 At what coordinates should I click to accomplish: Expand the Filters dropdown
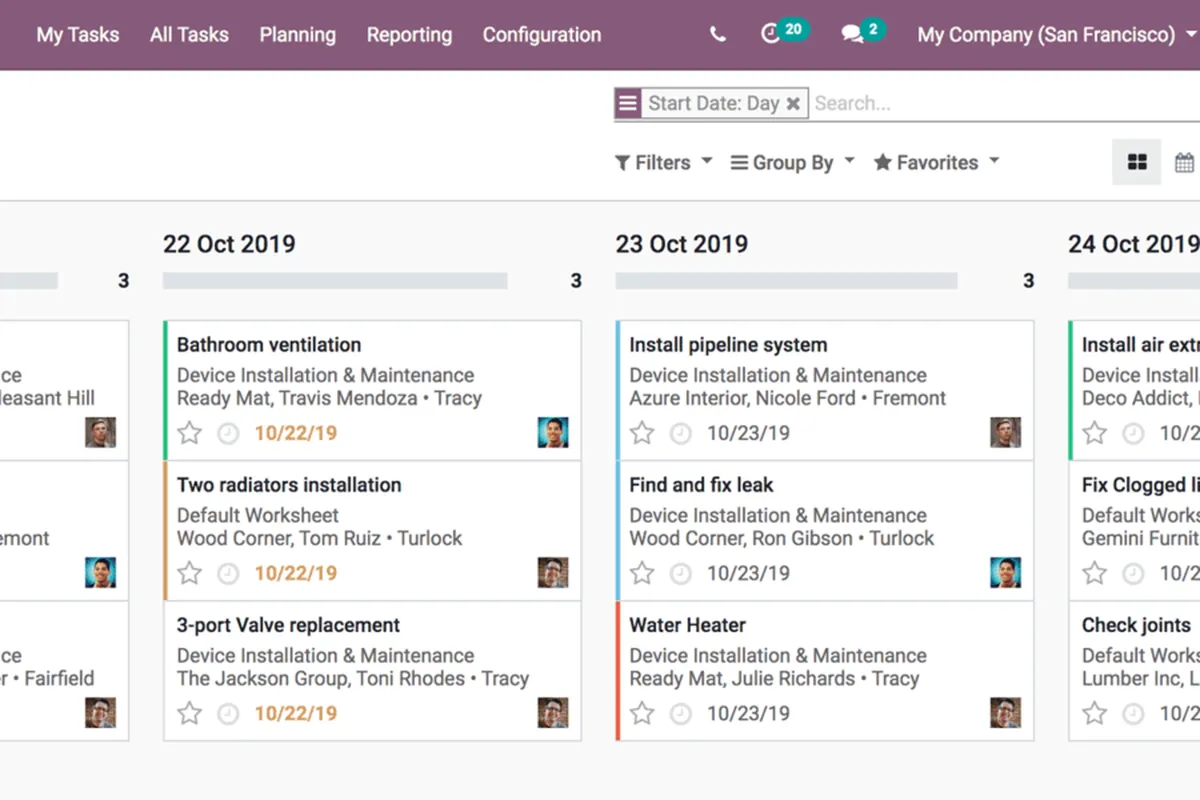click(x=663, y=162)
